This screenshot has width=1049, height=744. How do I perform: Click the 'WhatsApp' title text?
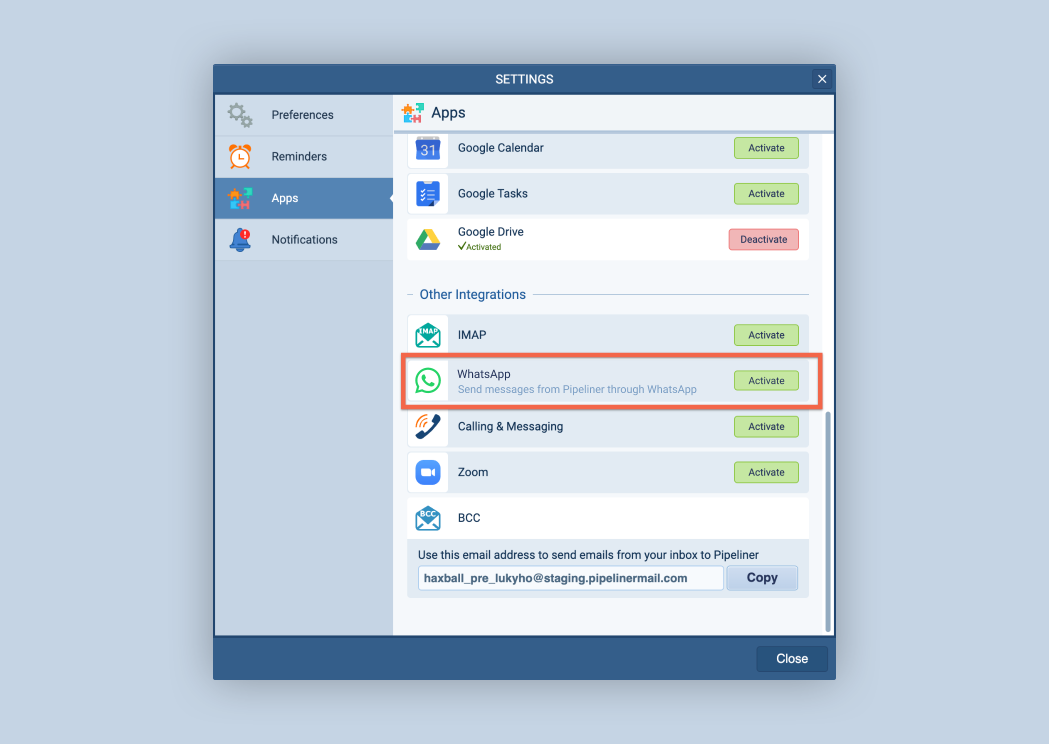click(484, 374)
